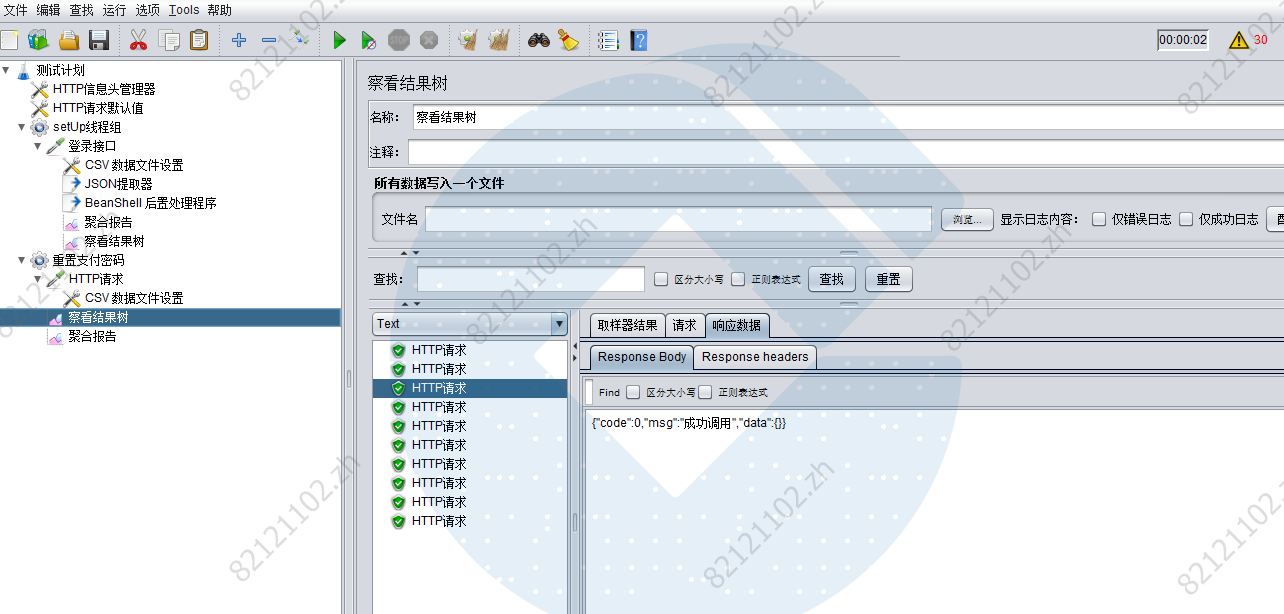Click Start no pauses icon
This screenshot has width=1284, height=614.
[368, 40]
